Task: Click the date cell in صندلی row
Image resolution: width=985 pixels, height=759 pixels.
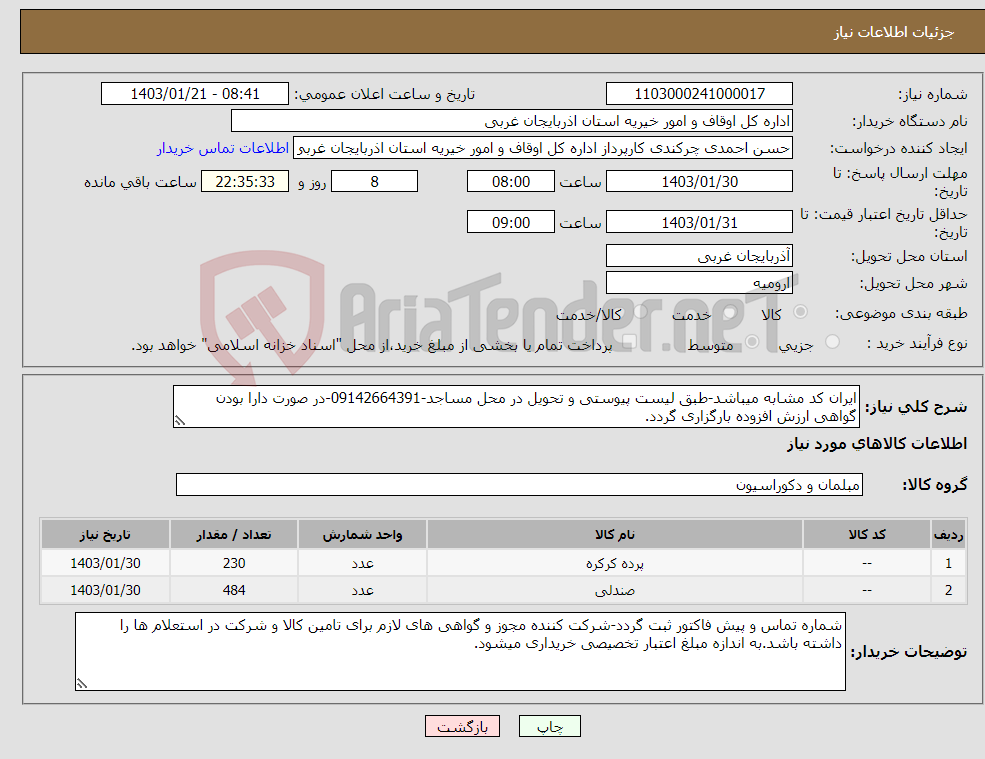Action: (106, 591)
